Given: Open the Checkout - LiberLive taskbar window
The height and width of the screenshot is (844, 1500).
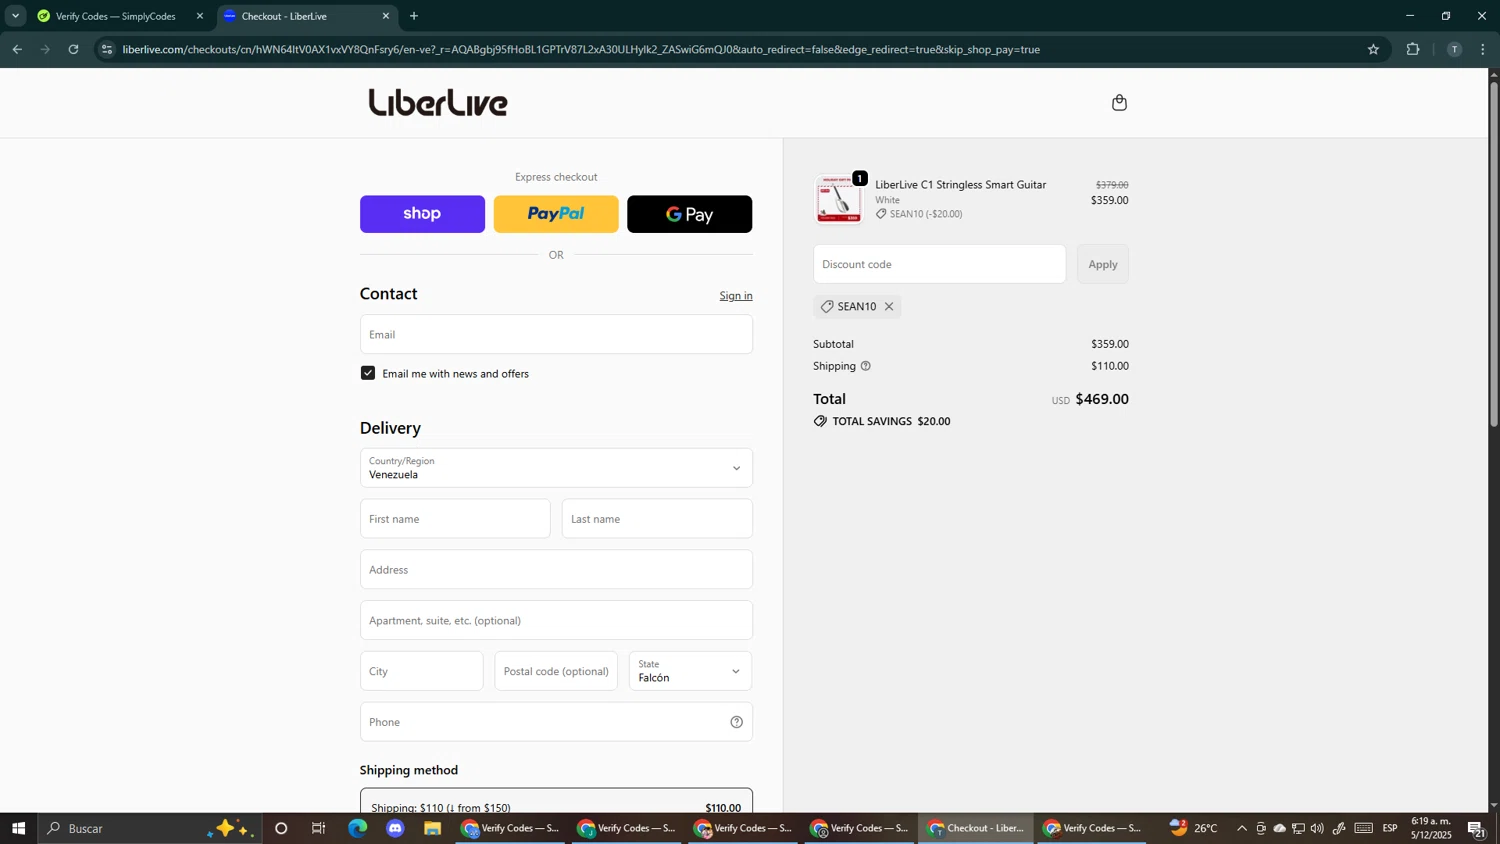Looking at the screenshot, I should (976, 828).
